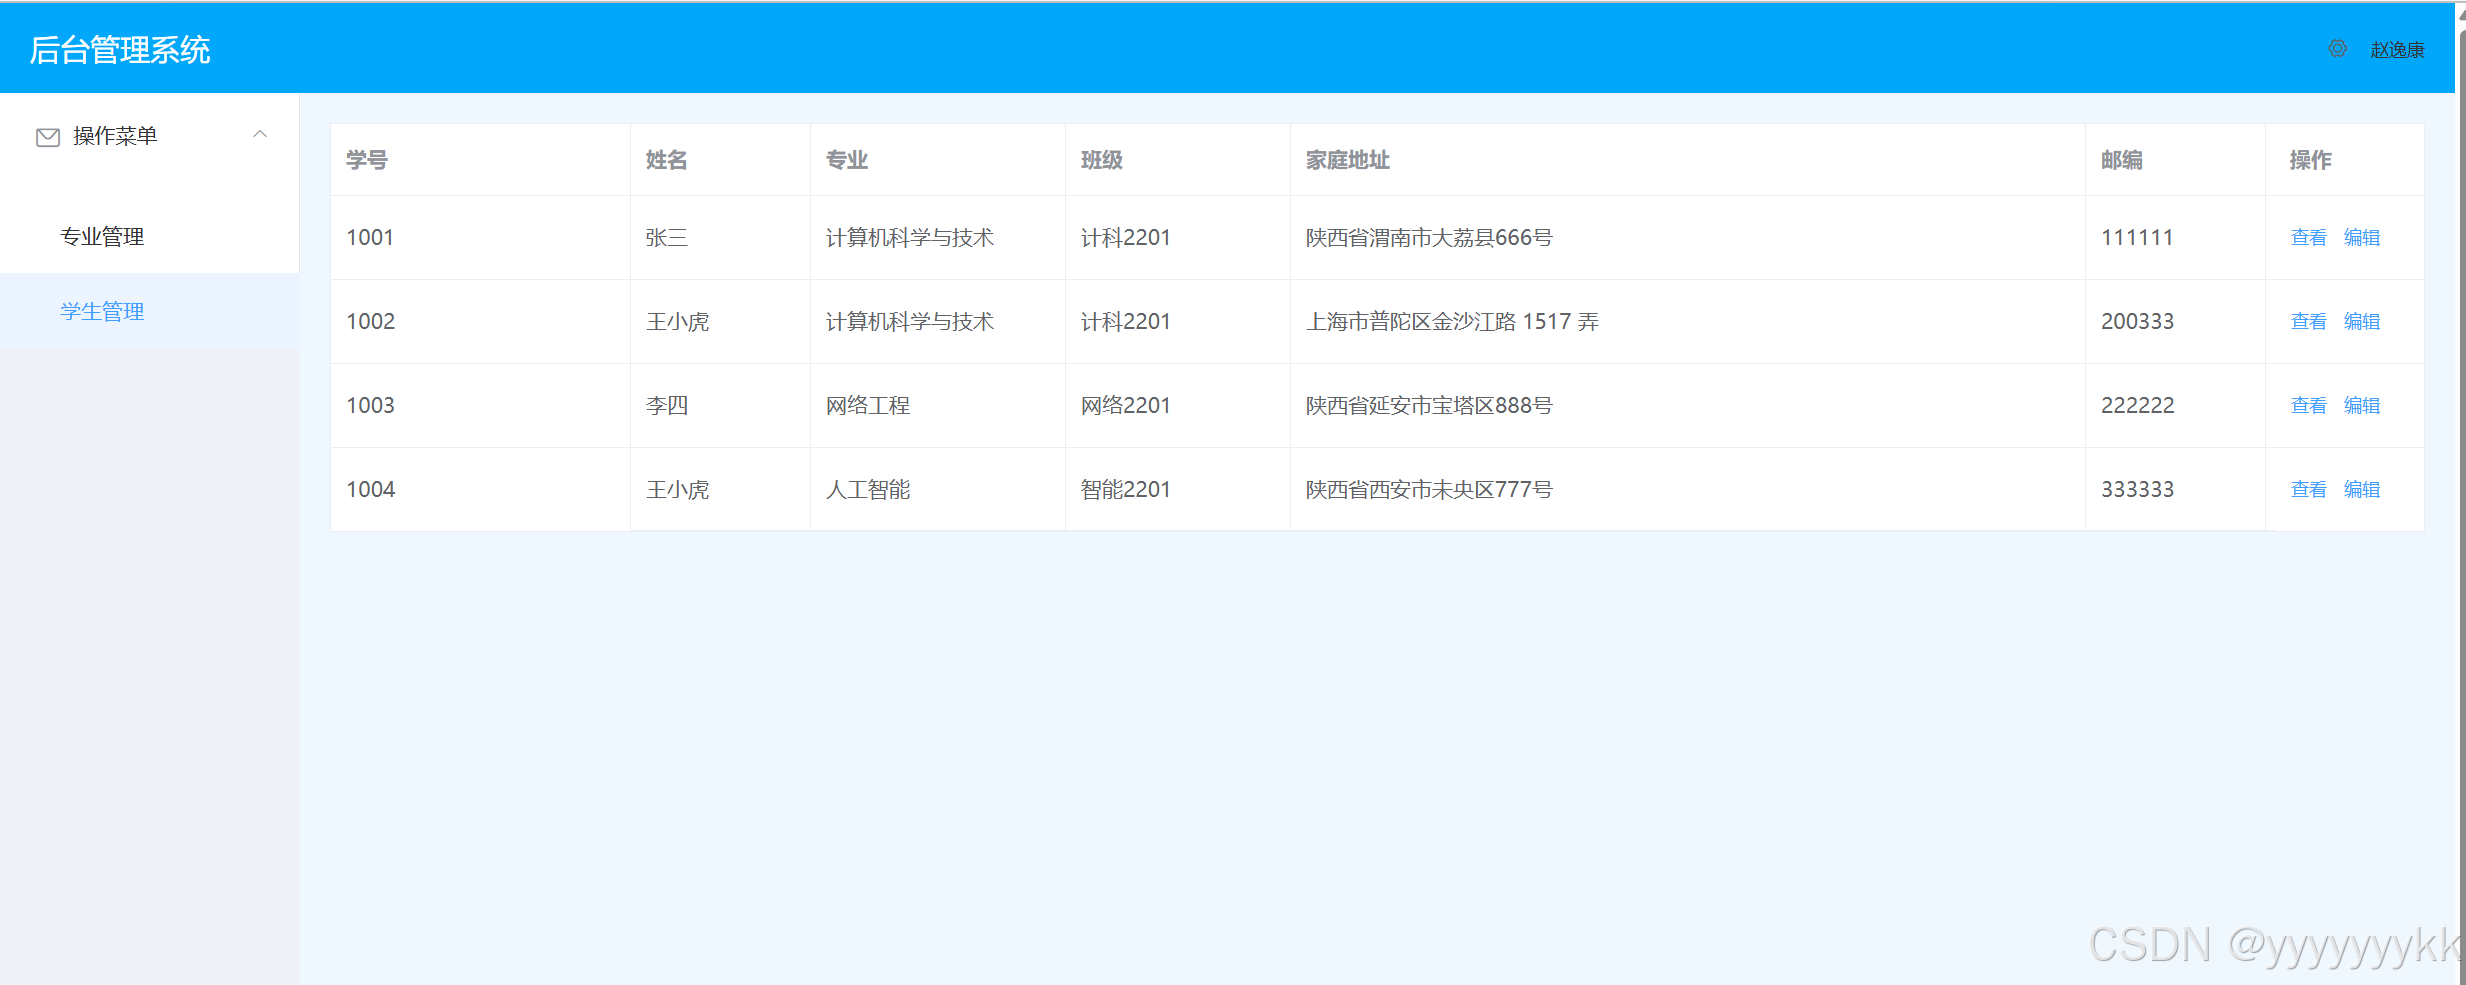Open the settings gear icon in header
This screenshot has width=2466, height=985.
click(x=2337, y=48)
